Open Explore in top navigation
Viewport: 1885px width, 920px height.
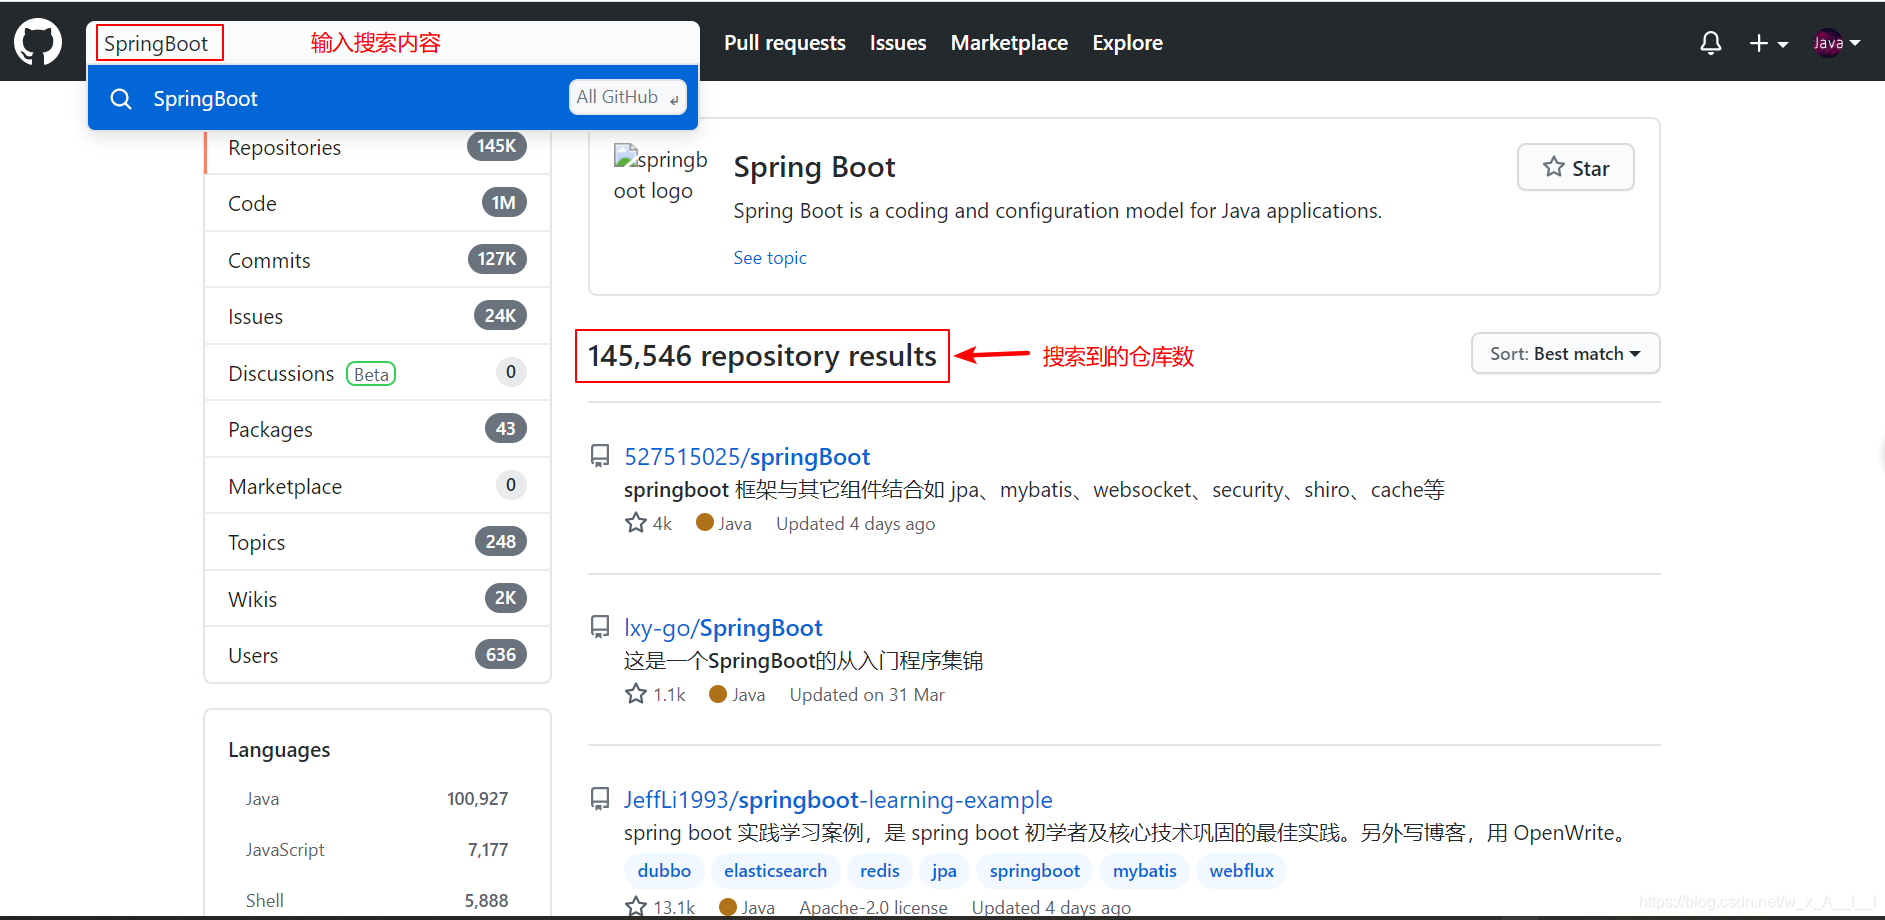tap(1127, 43)
